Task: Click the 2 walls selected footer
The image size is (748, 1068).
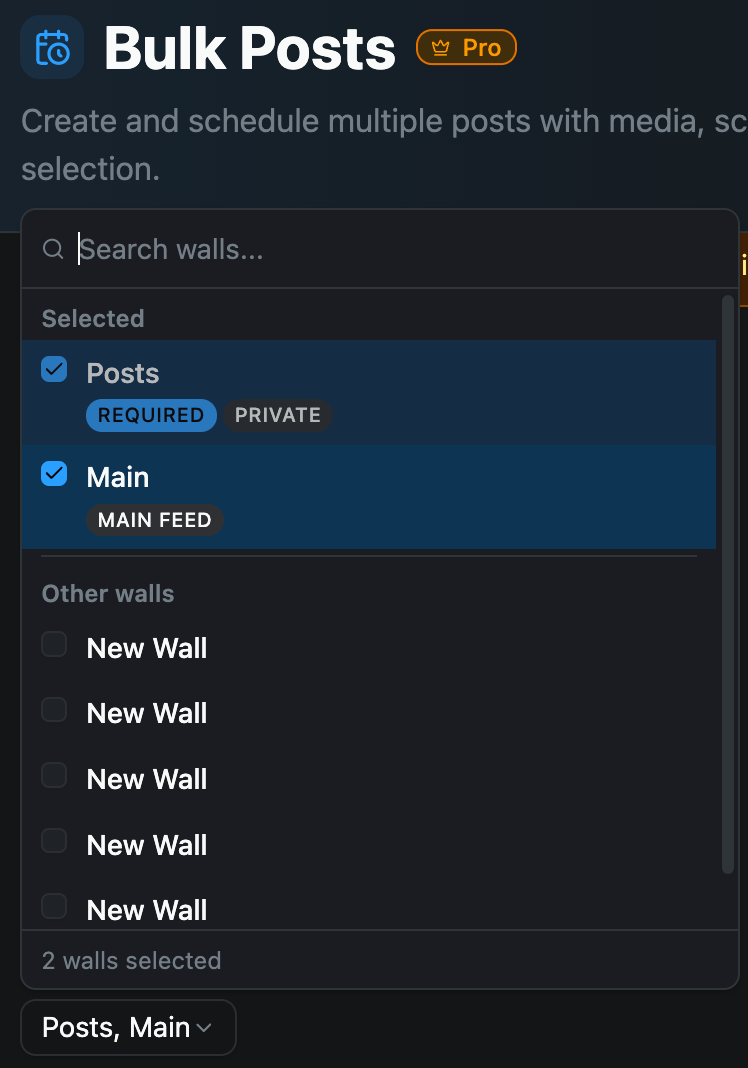Action: (131, 960)
